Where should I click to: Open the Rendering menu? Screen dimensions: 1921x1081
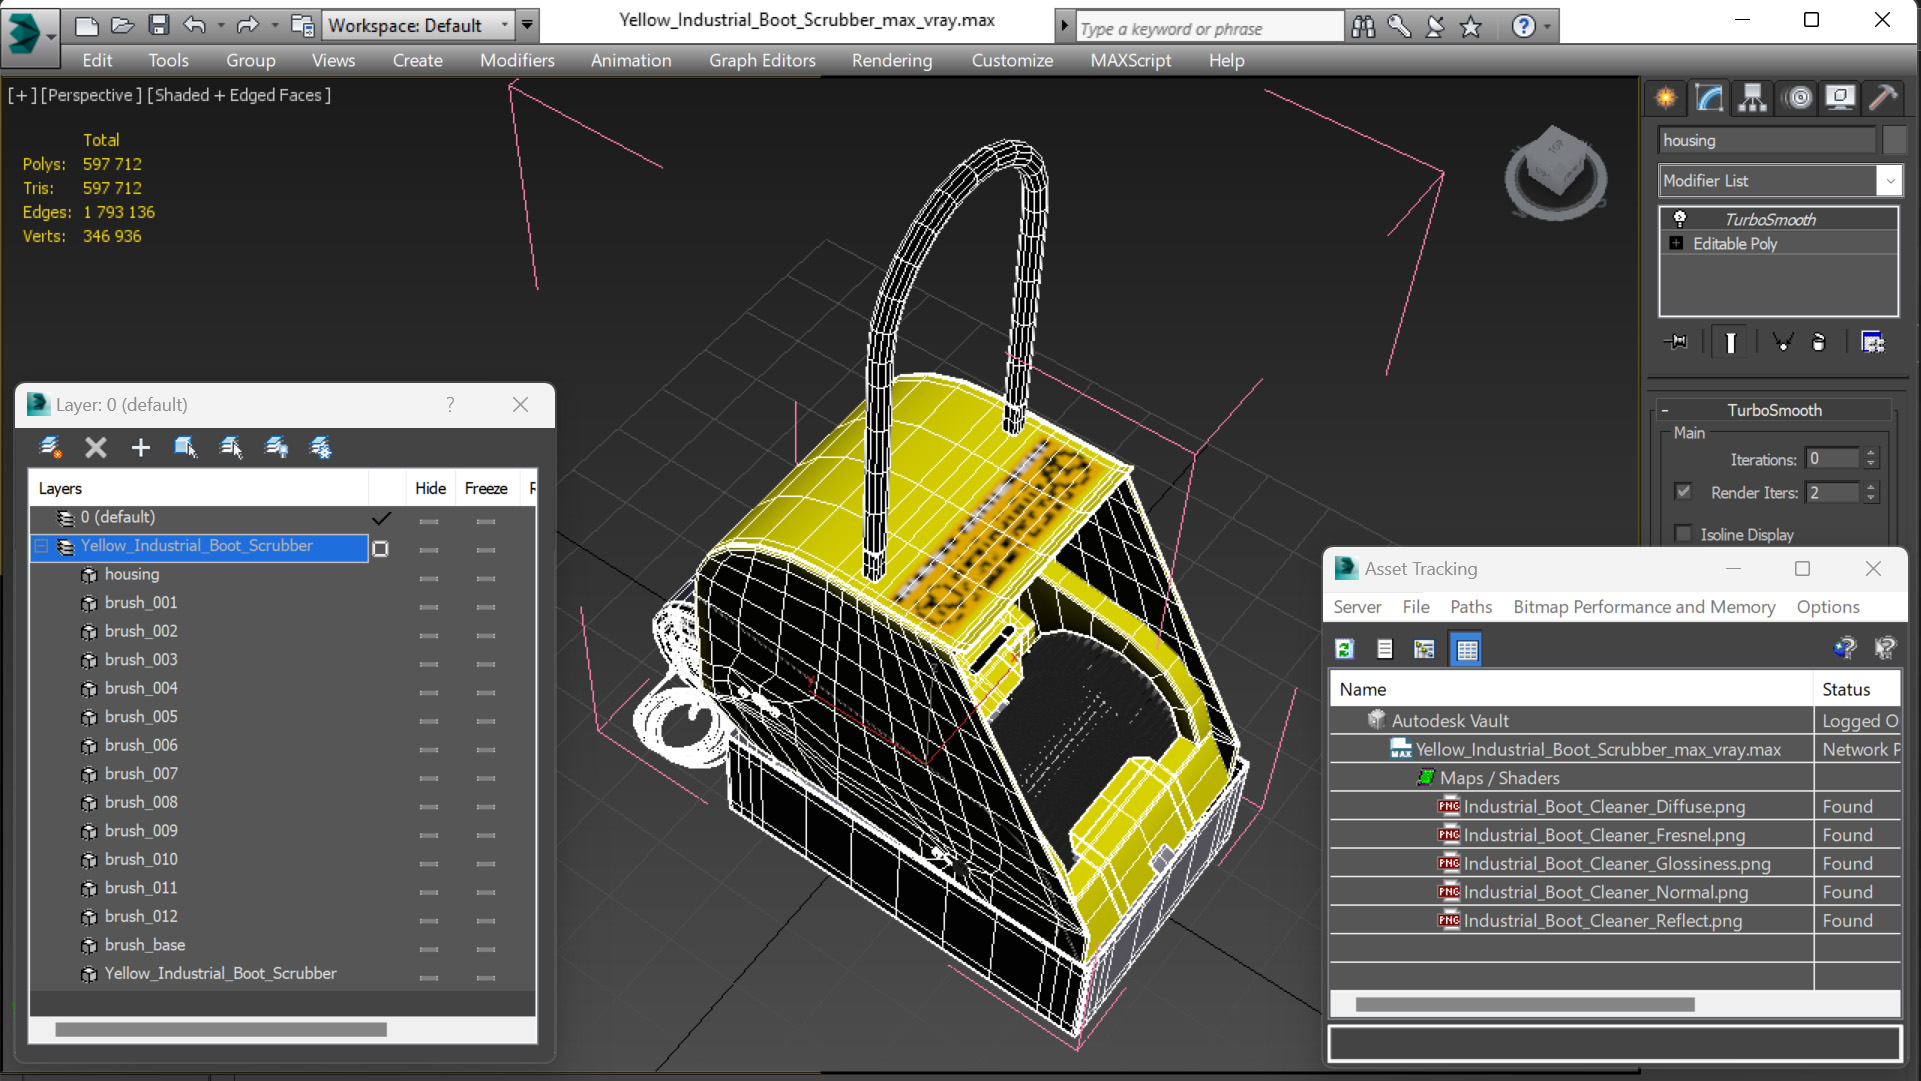coord(891,60)
